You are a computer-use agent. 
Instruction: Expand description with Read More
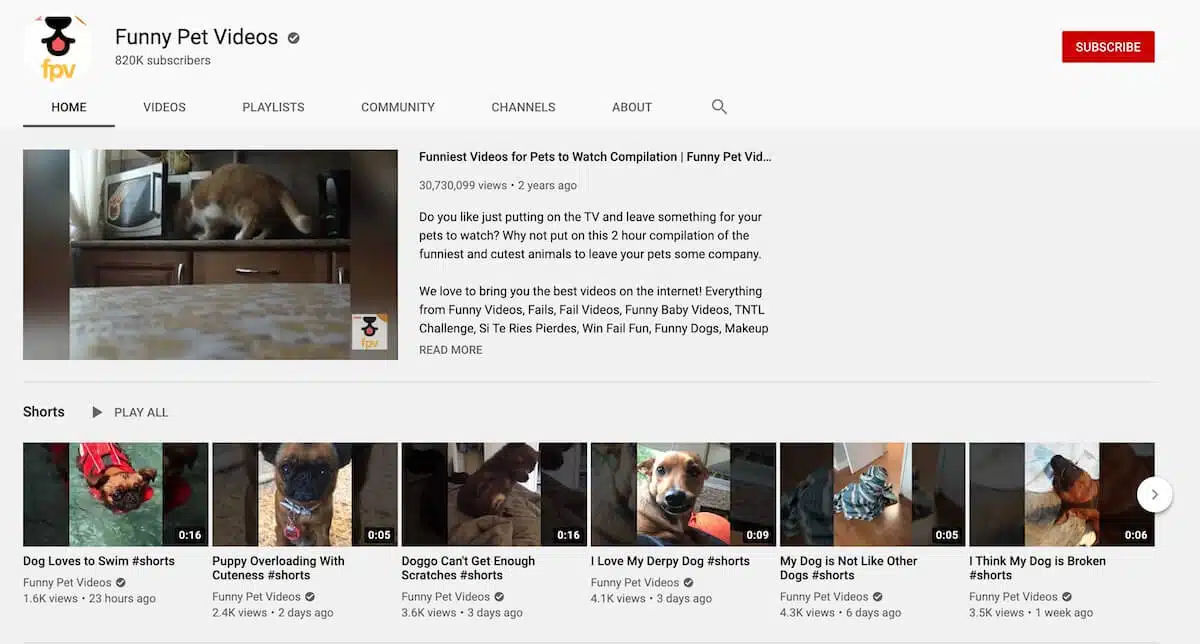point(451,350)
